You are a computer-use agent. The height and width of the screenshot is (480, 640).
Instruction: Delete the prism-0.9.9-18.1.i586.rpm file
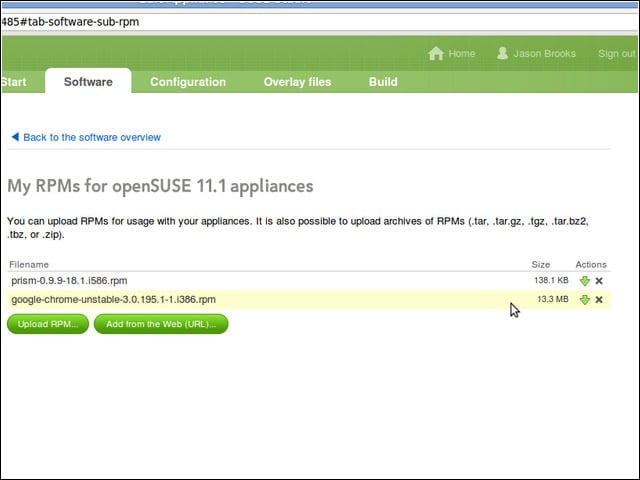[599, 281]
